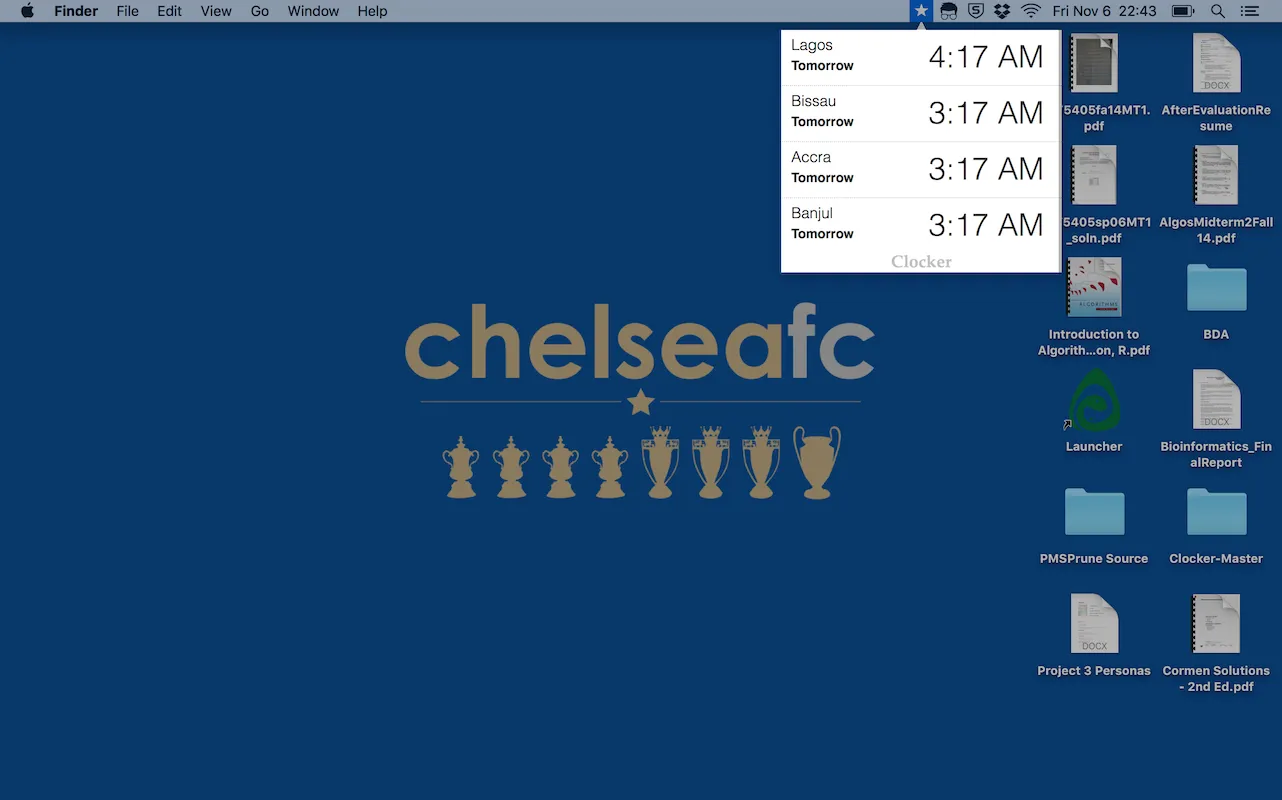Open the View menu
The image size is (1282, 800).
click(x=216, y=11)
